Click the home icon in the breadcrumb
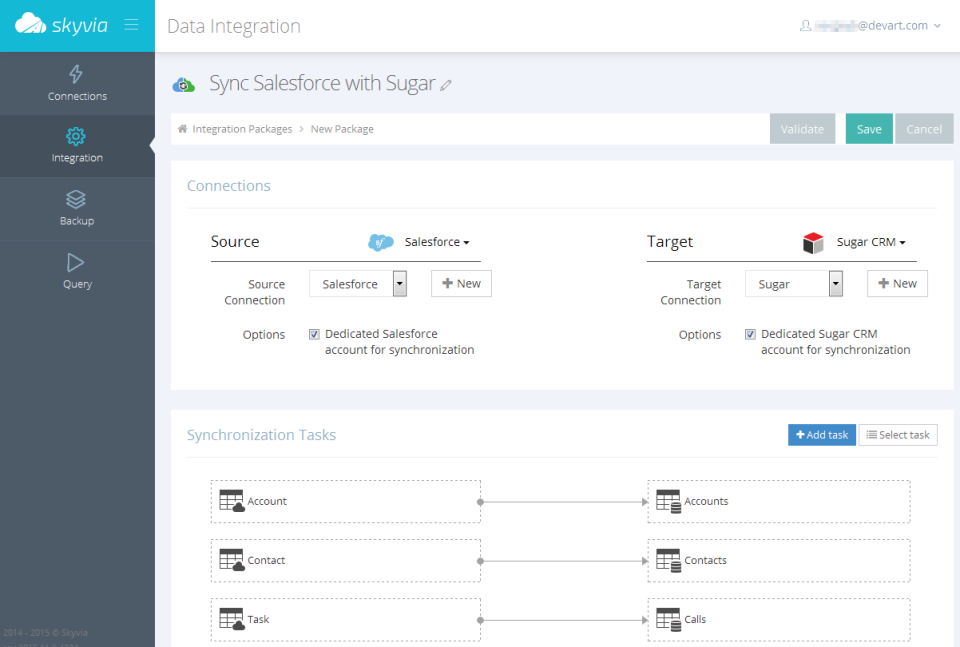Viewport: 960px width, 647px height. pos(182,128)
